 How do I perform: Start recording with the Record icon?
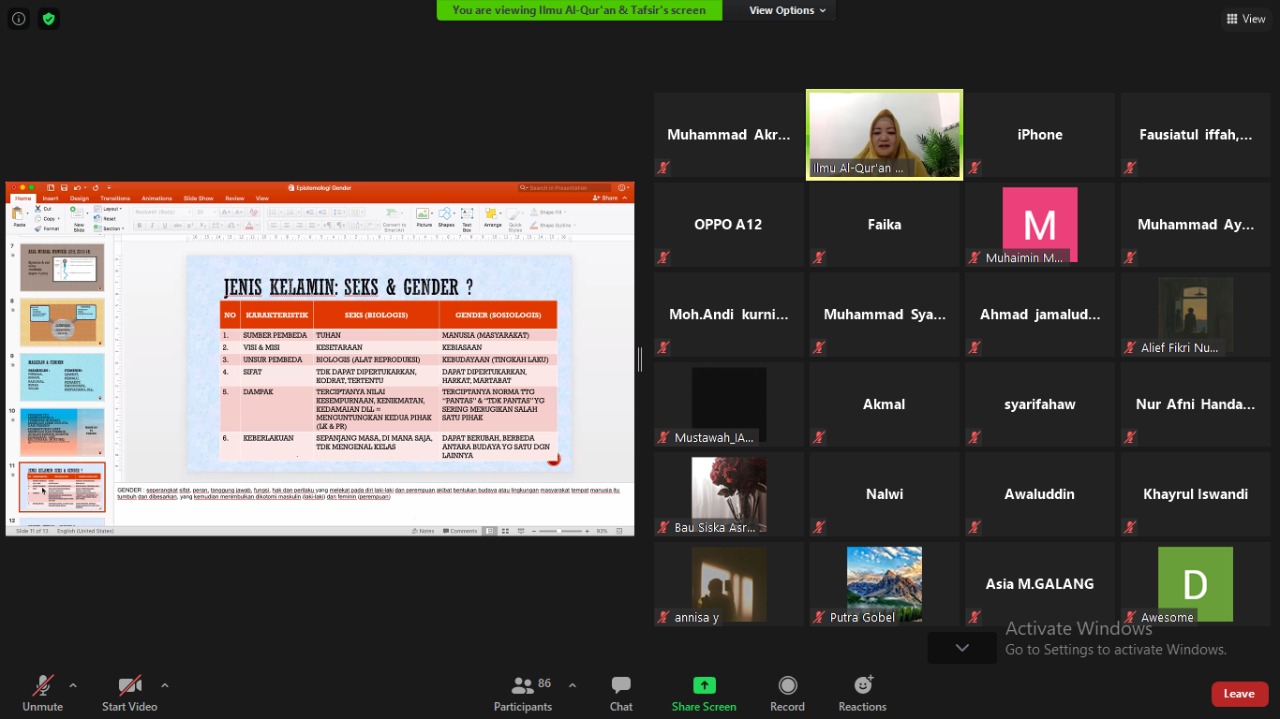click(787, 686)
